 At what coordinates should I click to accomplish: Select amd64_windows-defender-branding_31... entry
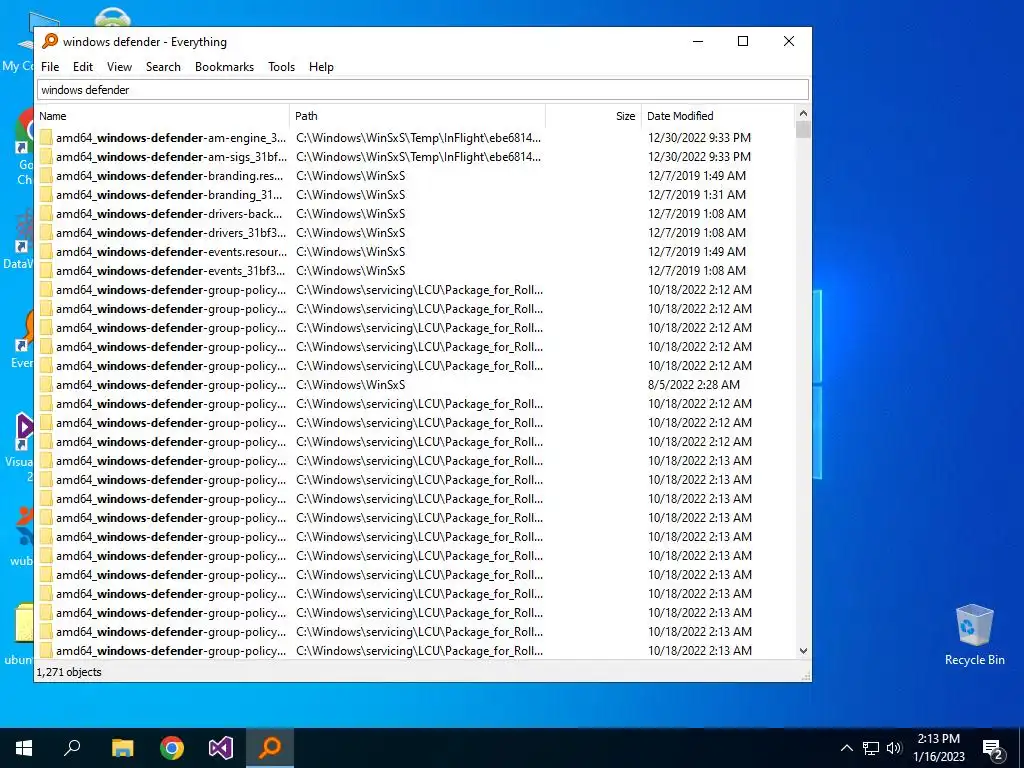click(x=169, y=195)
